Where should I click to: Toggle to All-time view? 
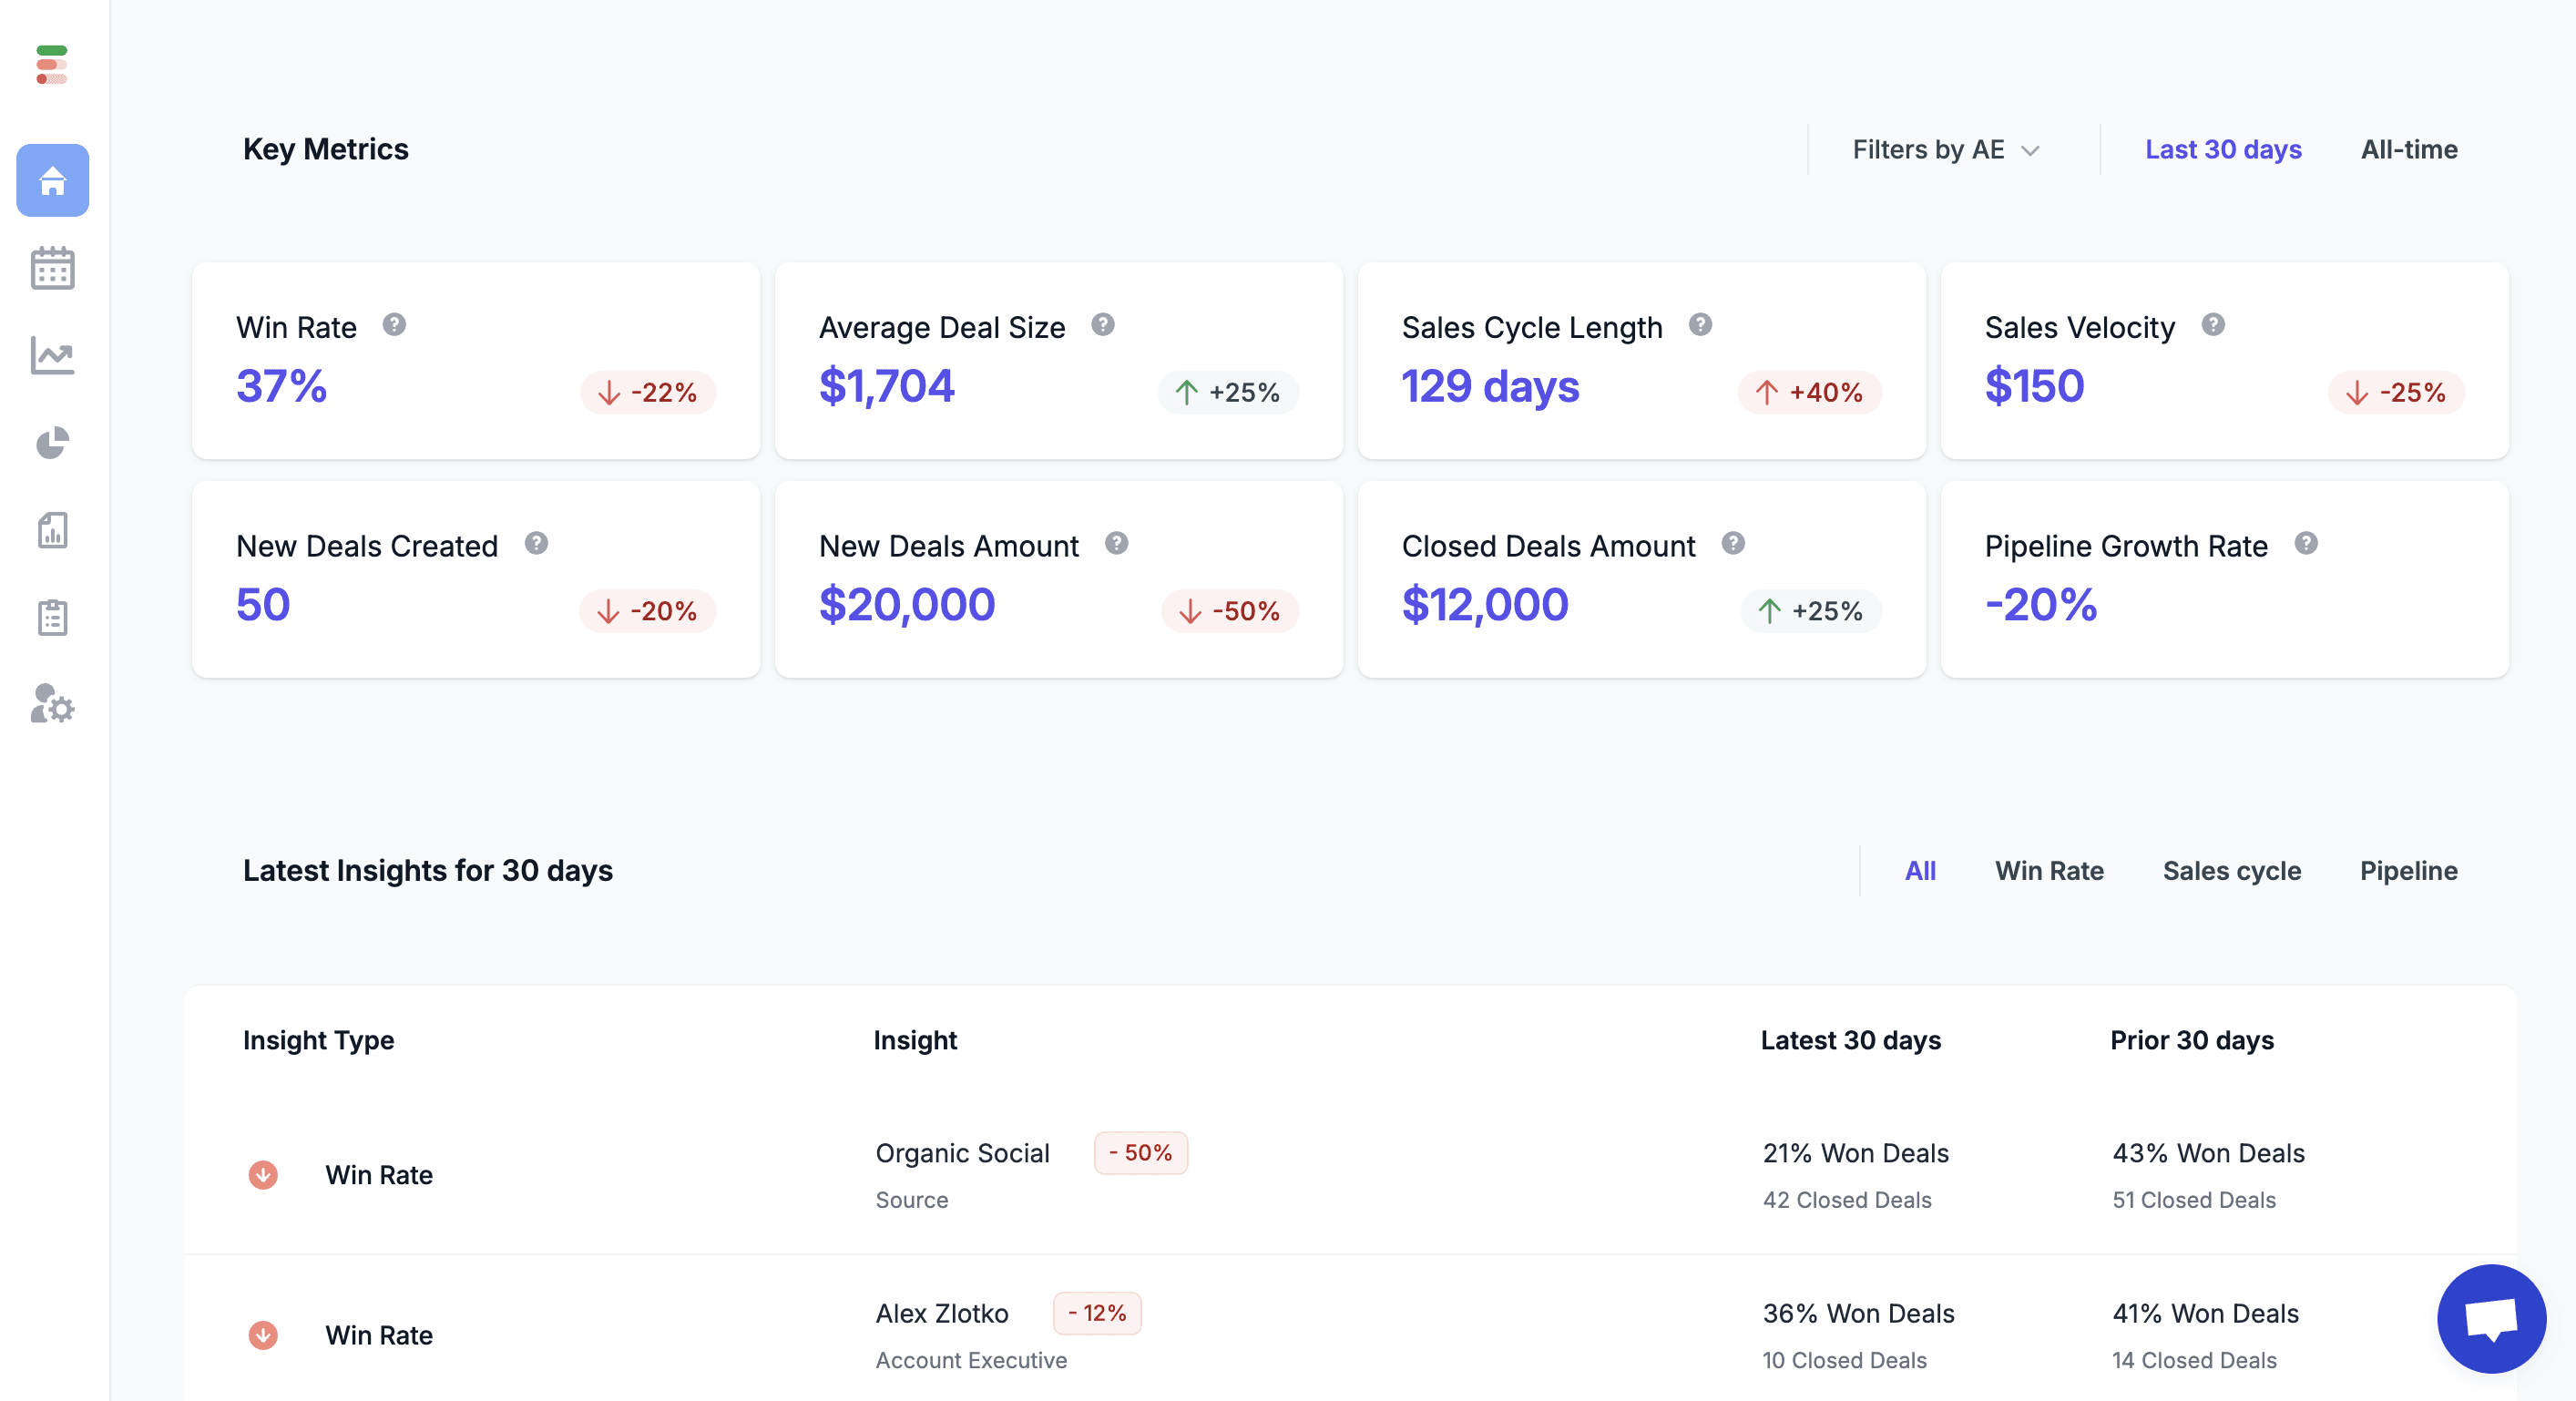click(x=2408, y=148)
